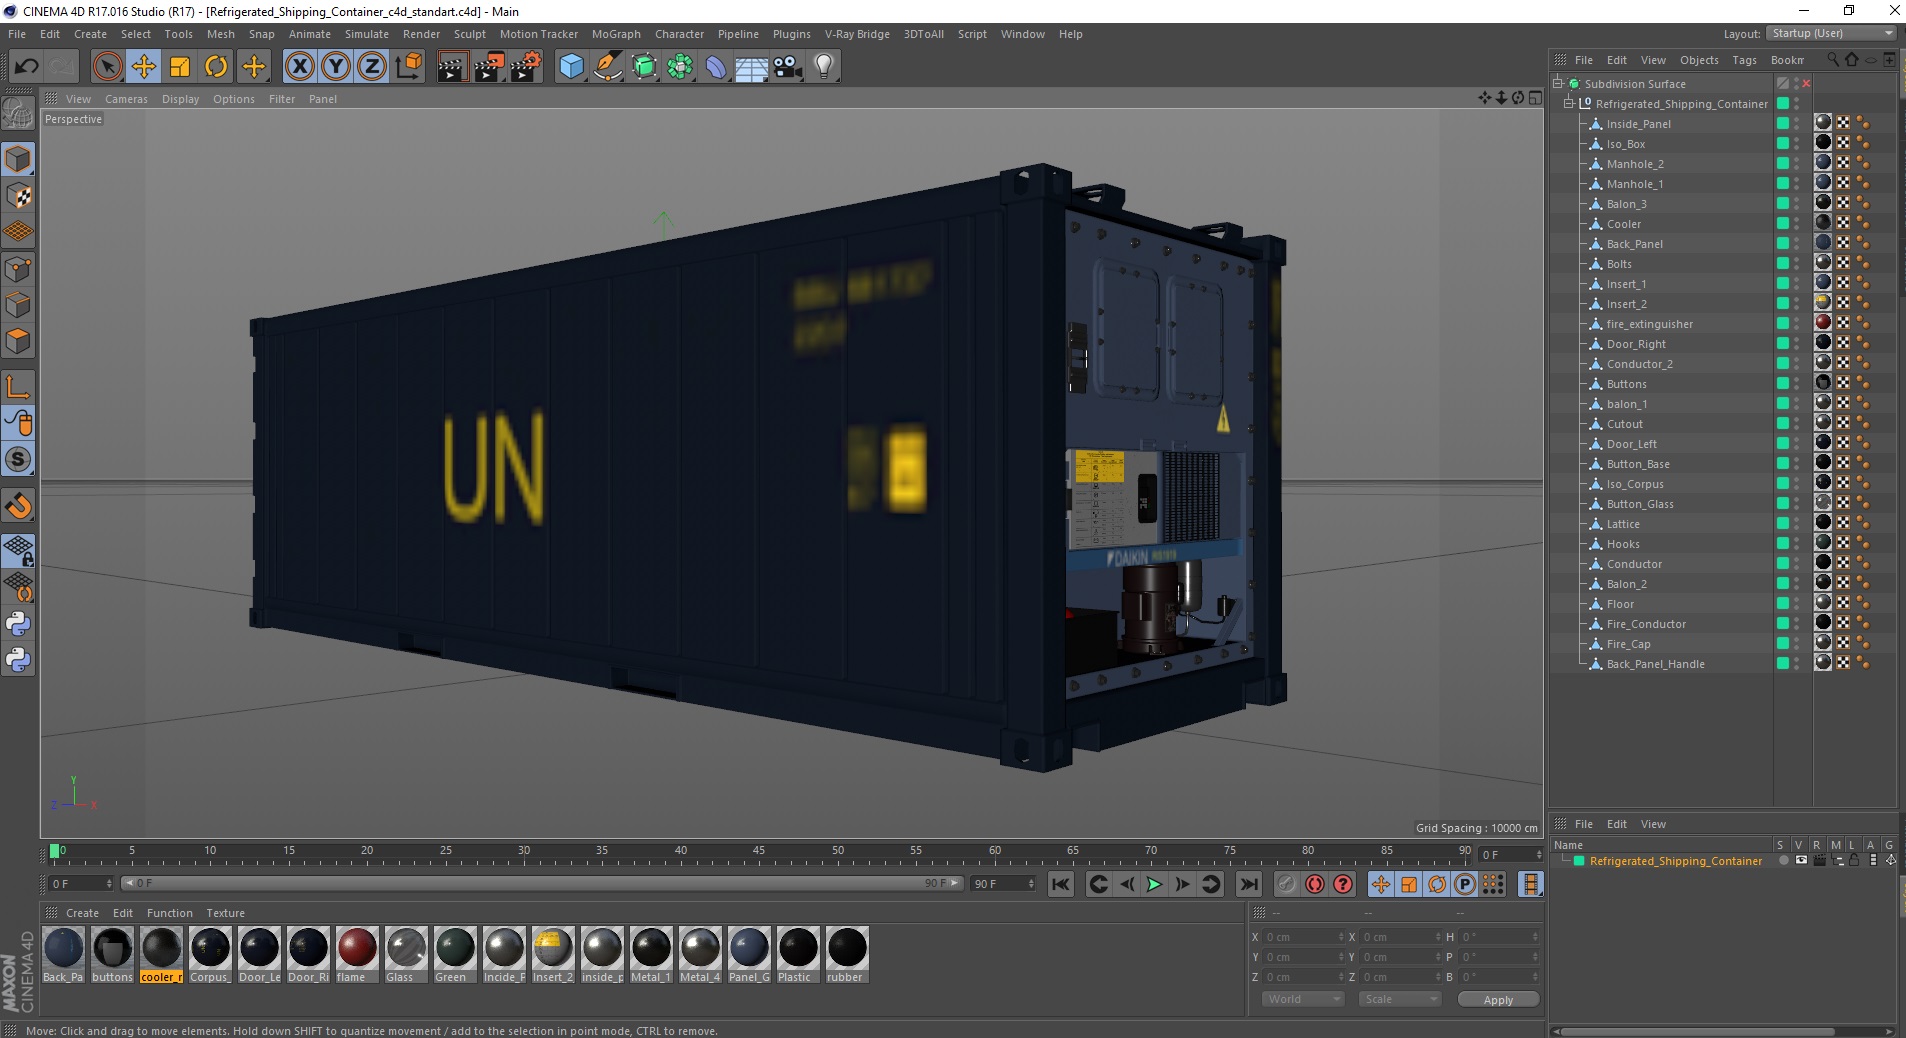
Task: Toggle visibility dots of Lattice object
Action: [1797, 524]
